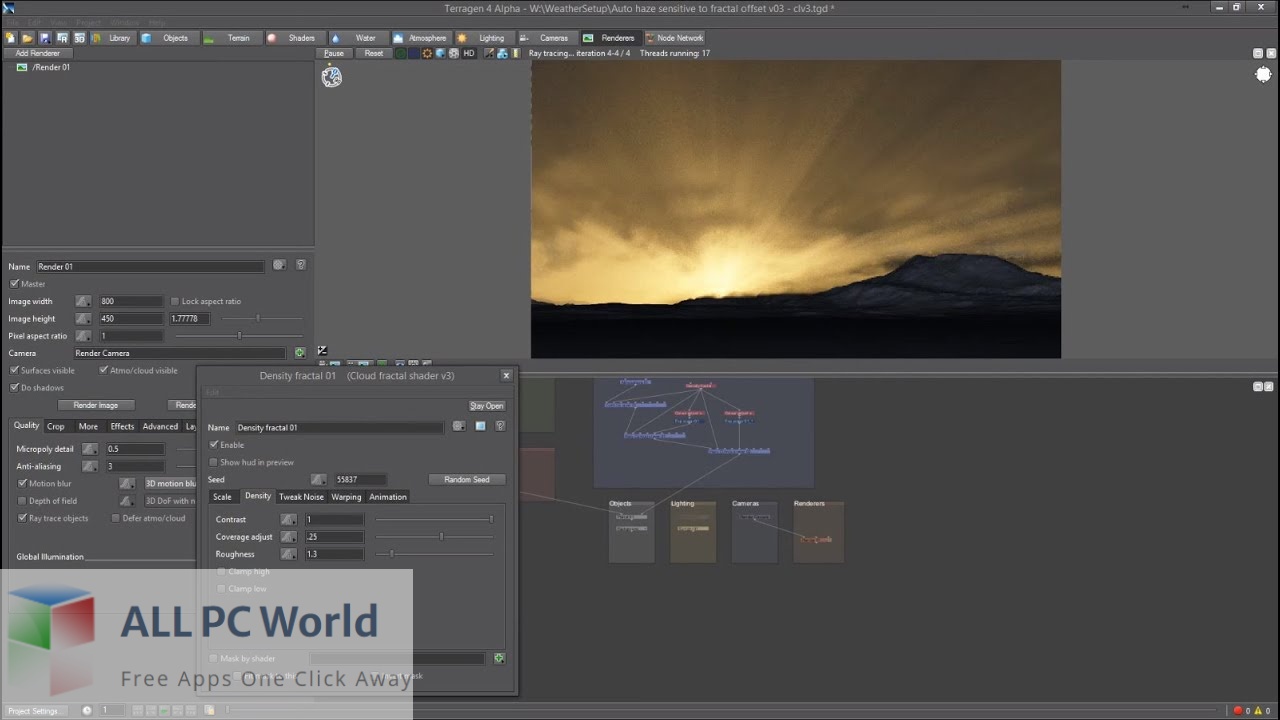The height and width of the screenshot is (720, 1280).
Task: Click the gear icon in Density fractal dialog
Action: (458, 426)
